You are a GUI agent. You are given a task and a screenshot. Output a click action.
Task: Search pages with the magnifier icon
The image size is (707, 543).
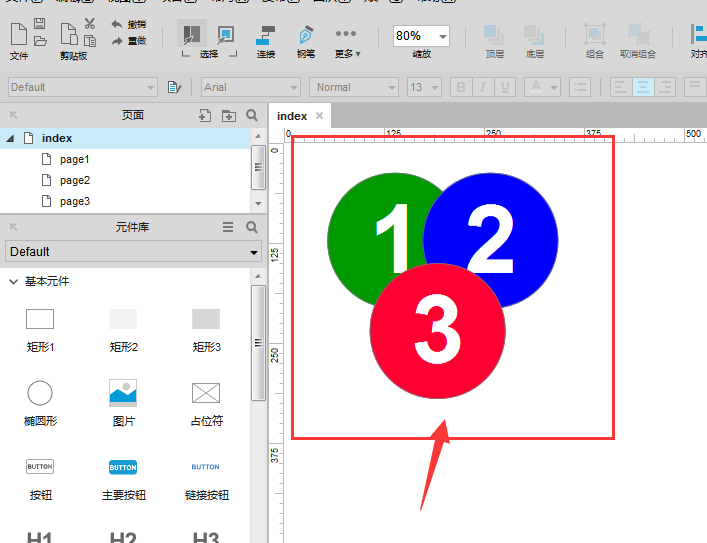252,115
